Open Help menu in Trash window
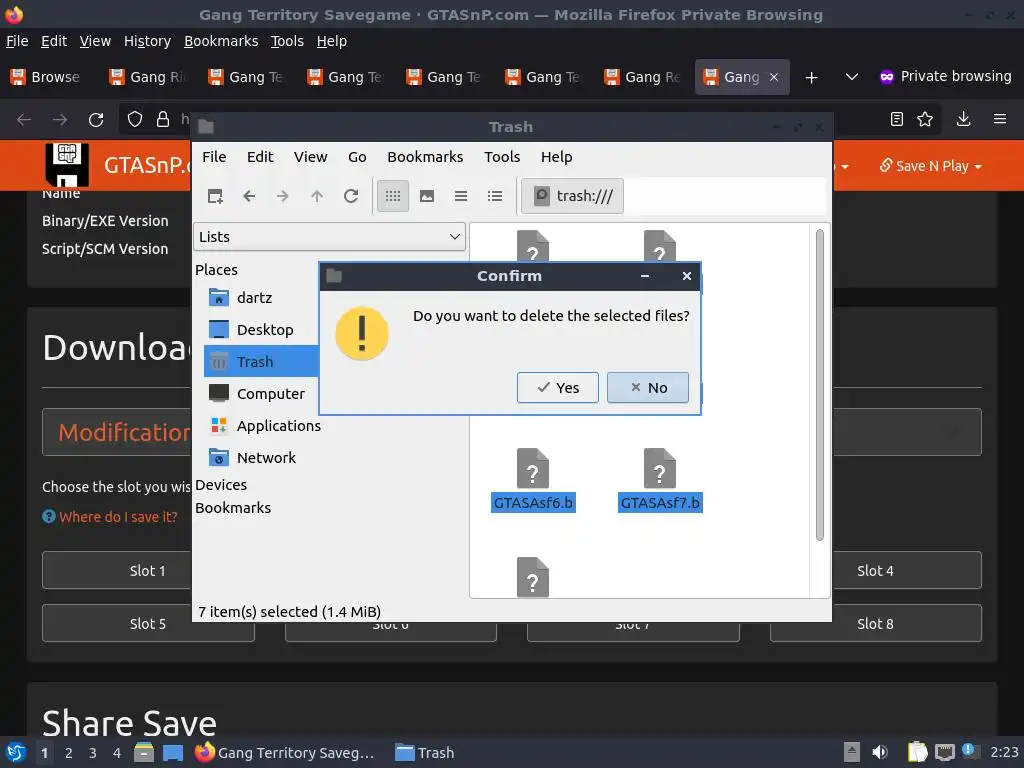This screenshot has height=768, width=1024. [x=556, y=157]
